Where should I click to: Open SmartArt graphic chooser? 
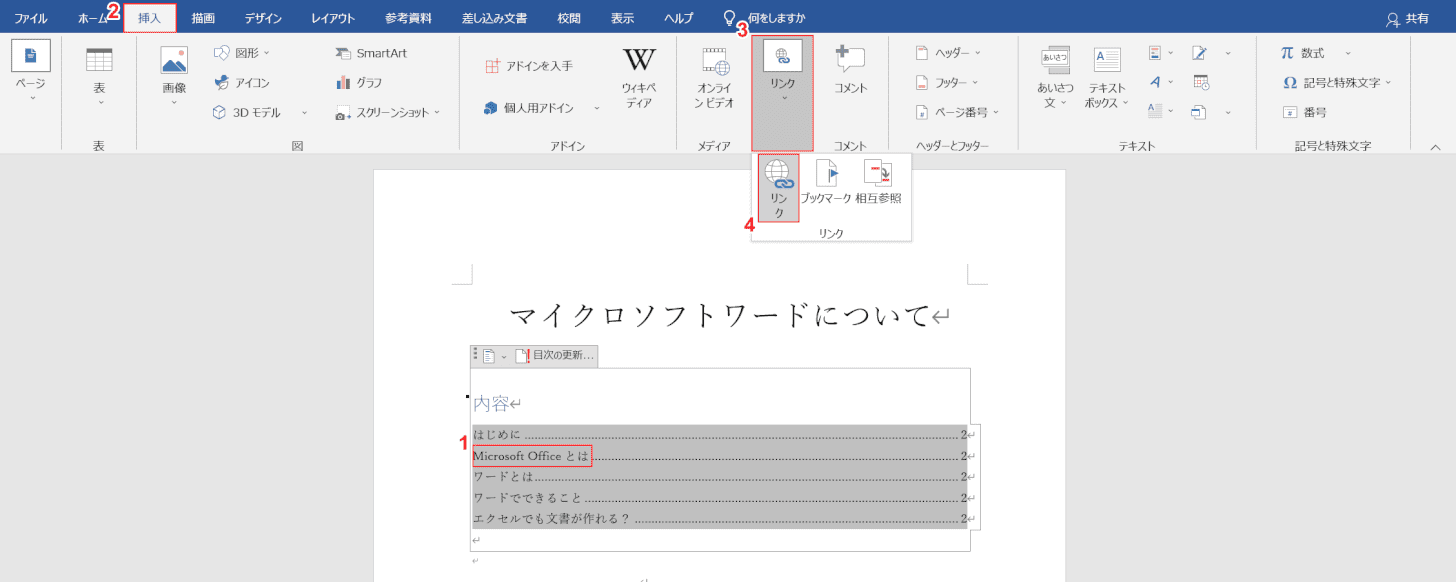click(371, 53)
